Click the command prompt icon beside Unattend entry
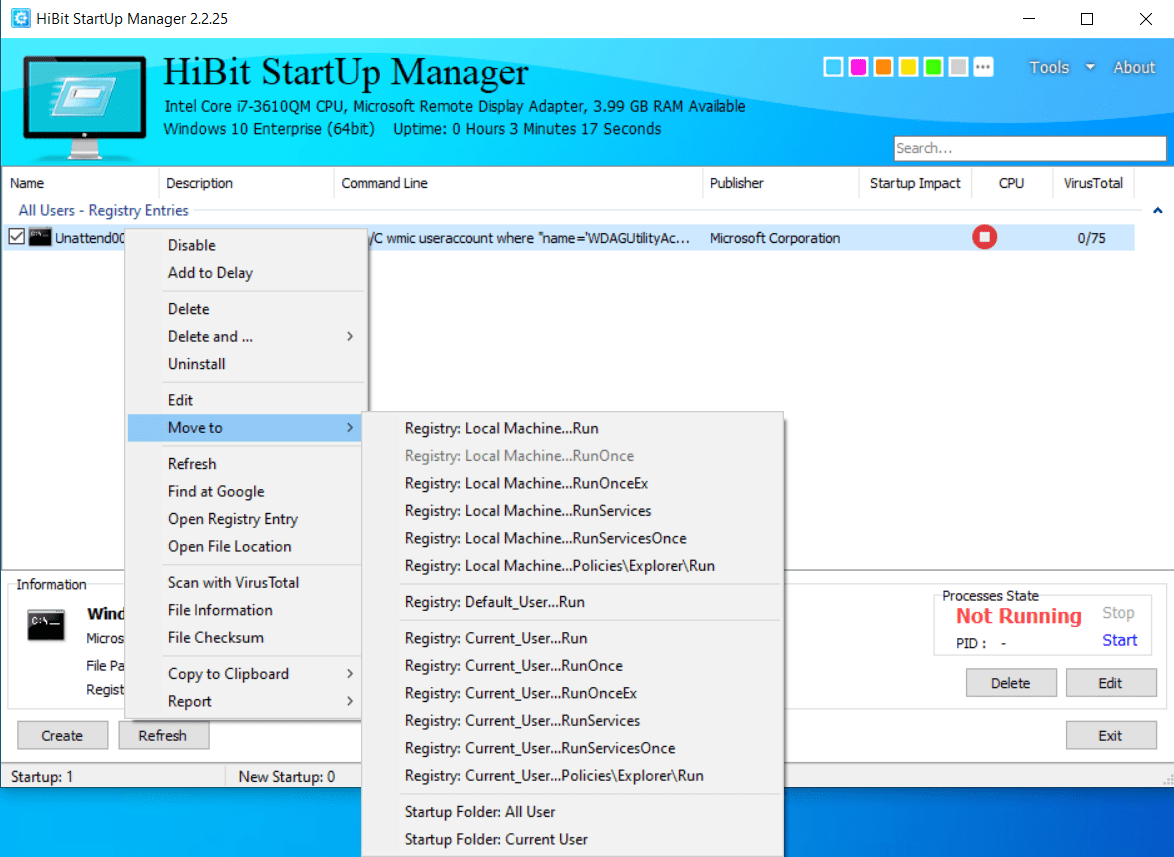Image resolution: width=1174 pixels, height=857 pixels. 40,237
